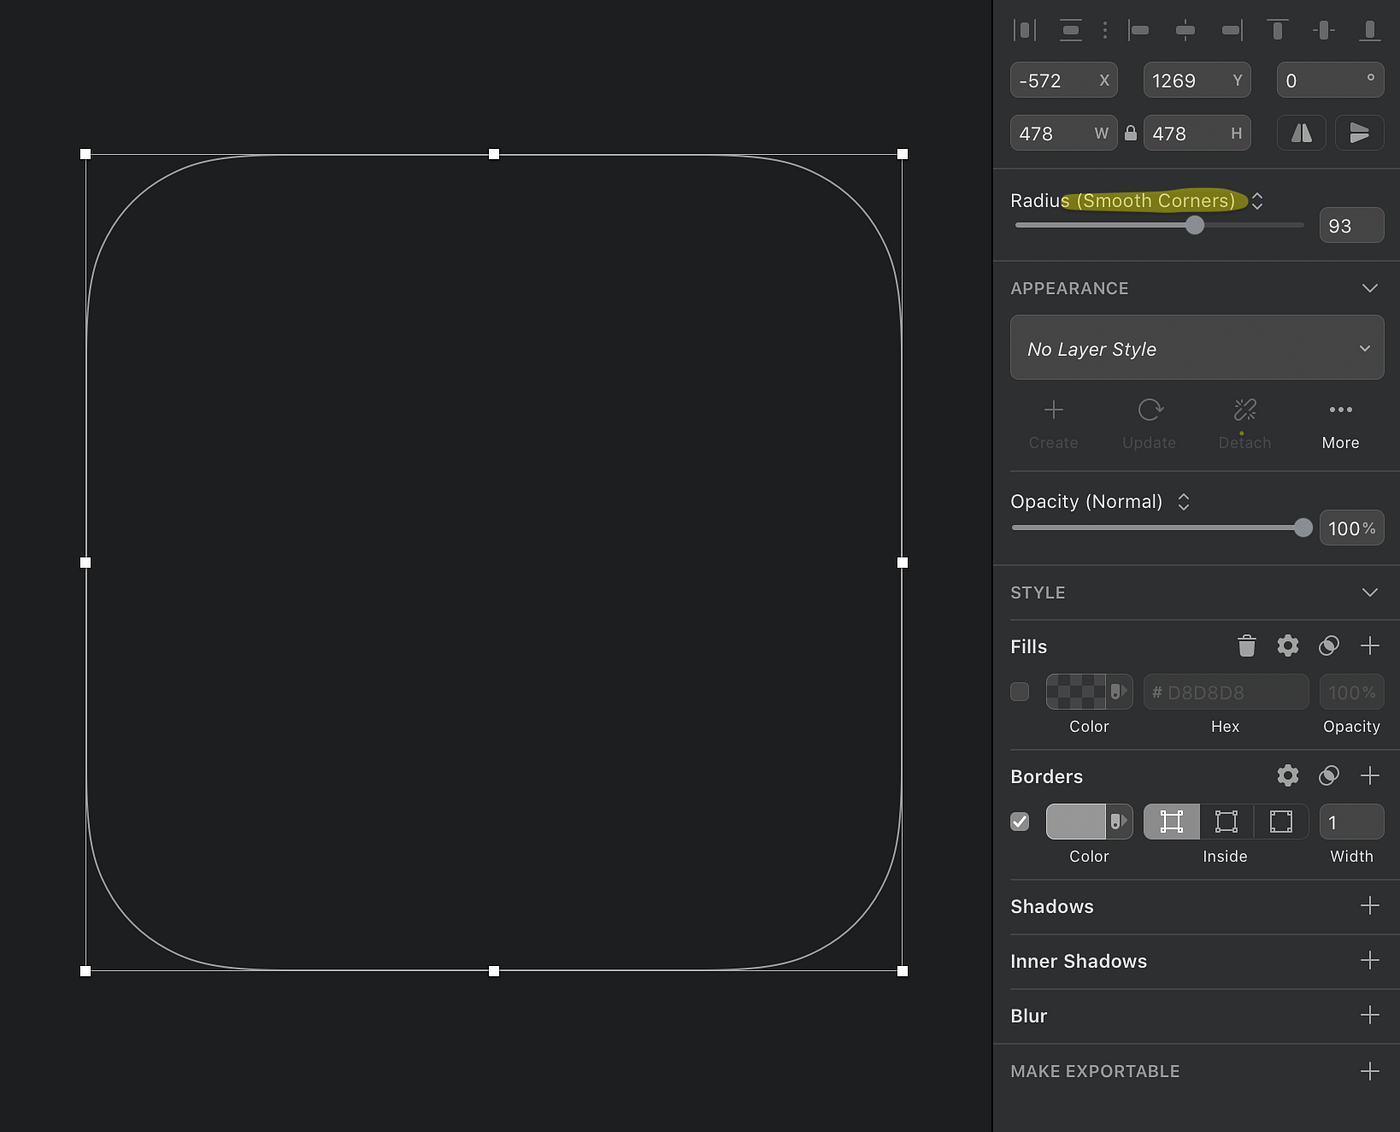
Task: Flip the layer vertically
Action: (x=1360, y=133)
